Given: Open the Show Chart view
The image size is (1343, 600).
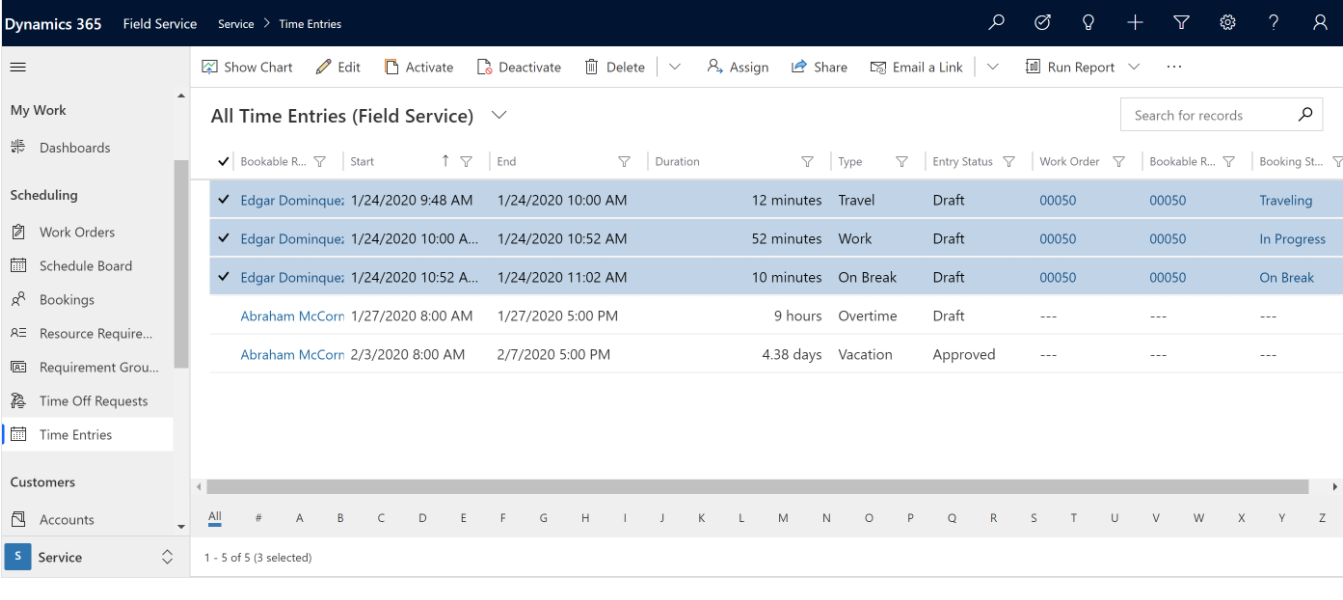Looking at the screenshot, I should pos(246,67).
